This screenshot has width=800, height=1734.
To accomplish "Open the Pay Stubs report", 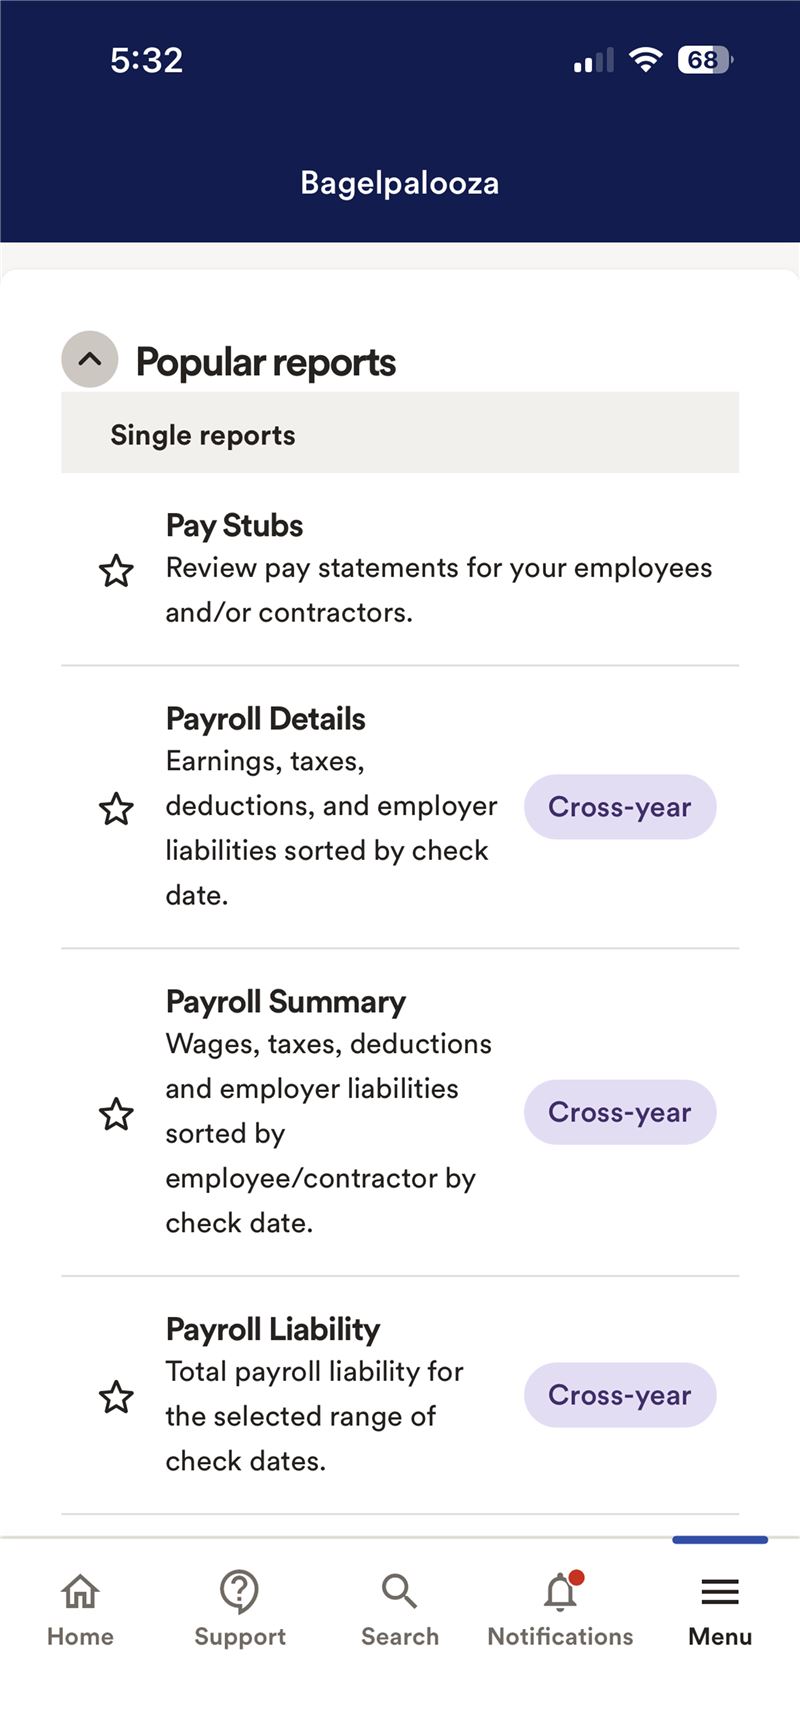I will click(235, 526).
